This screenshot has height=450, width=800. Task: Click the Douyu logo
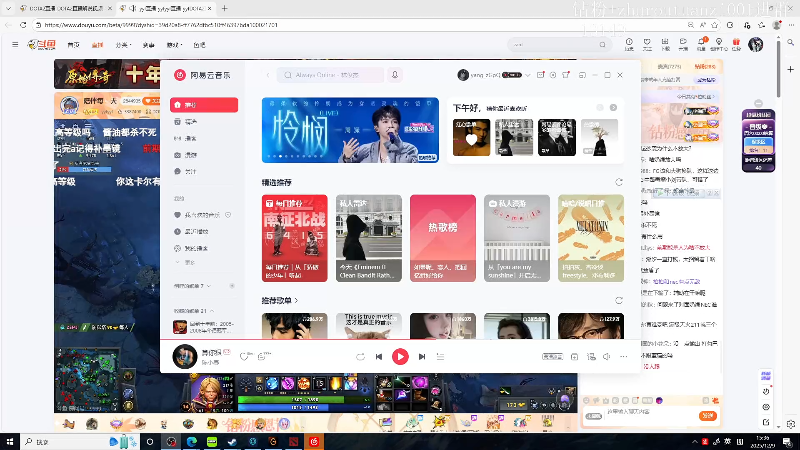[42, 45]
